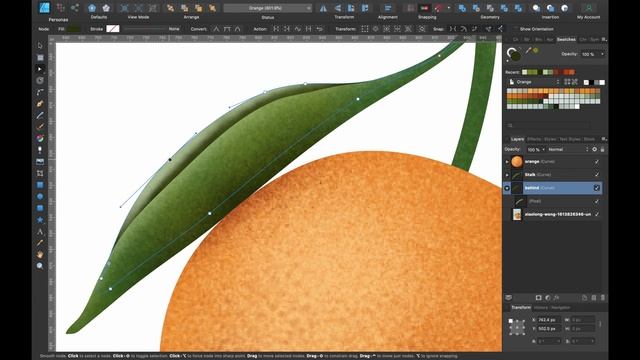640x360 pixels.
Task: Switch to the Stock tab
Action: 589,139
